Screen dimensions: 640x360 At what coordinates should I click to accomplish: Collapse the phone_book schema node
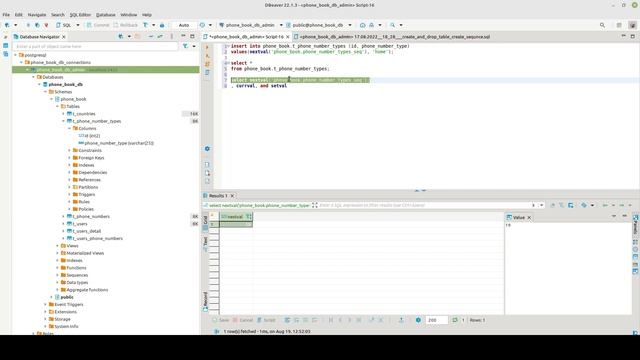51,99
